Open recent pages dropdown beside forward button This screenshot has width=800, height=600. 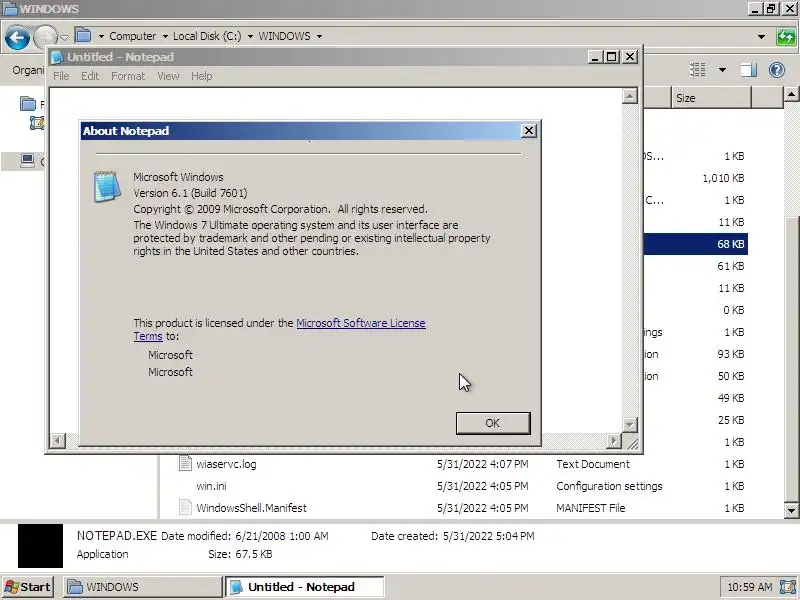(64, 37)
